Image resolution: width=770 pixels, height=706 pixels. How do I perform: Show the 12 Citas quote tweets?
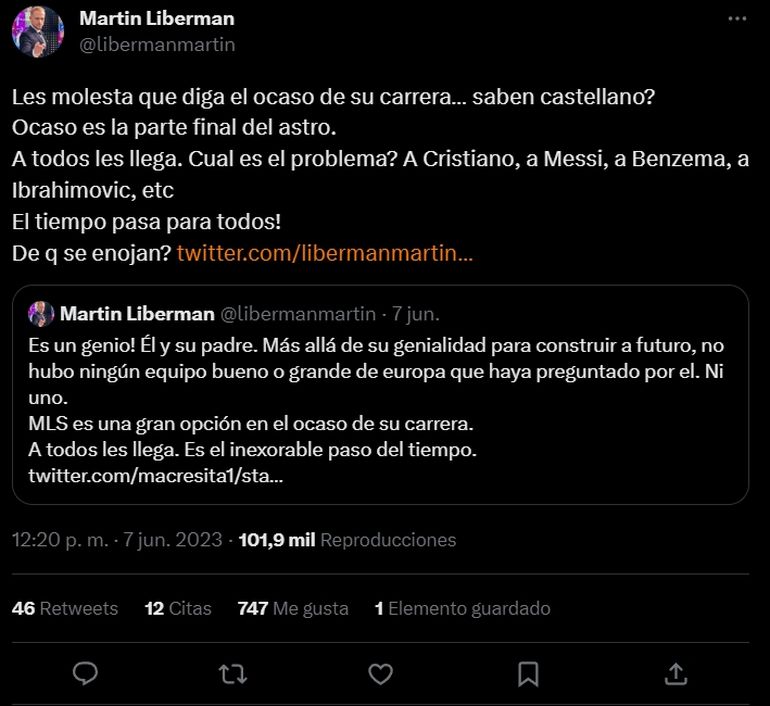click(178, 608)
